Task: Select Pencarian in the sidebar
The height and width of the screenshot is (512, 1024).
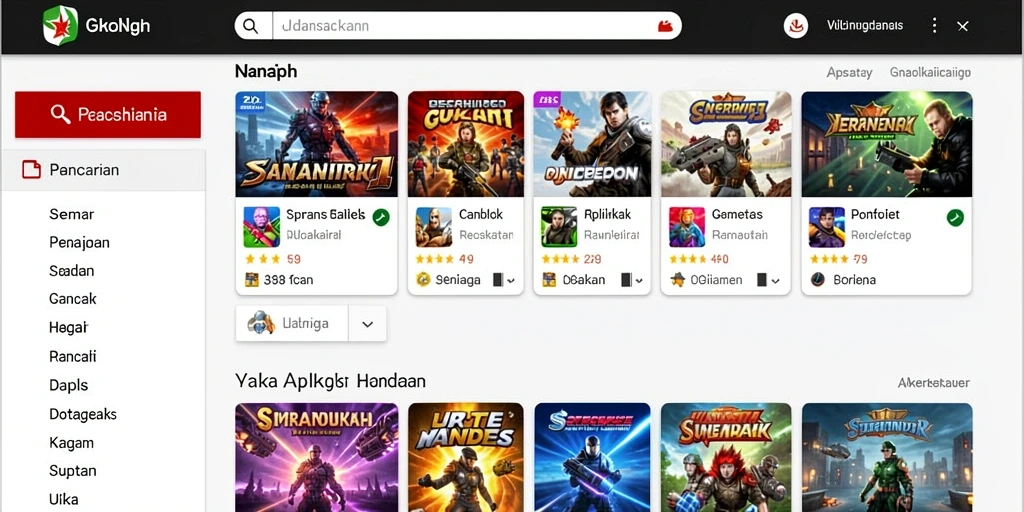Action: (103, 170)
